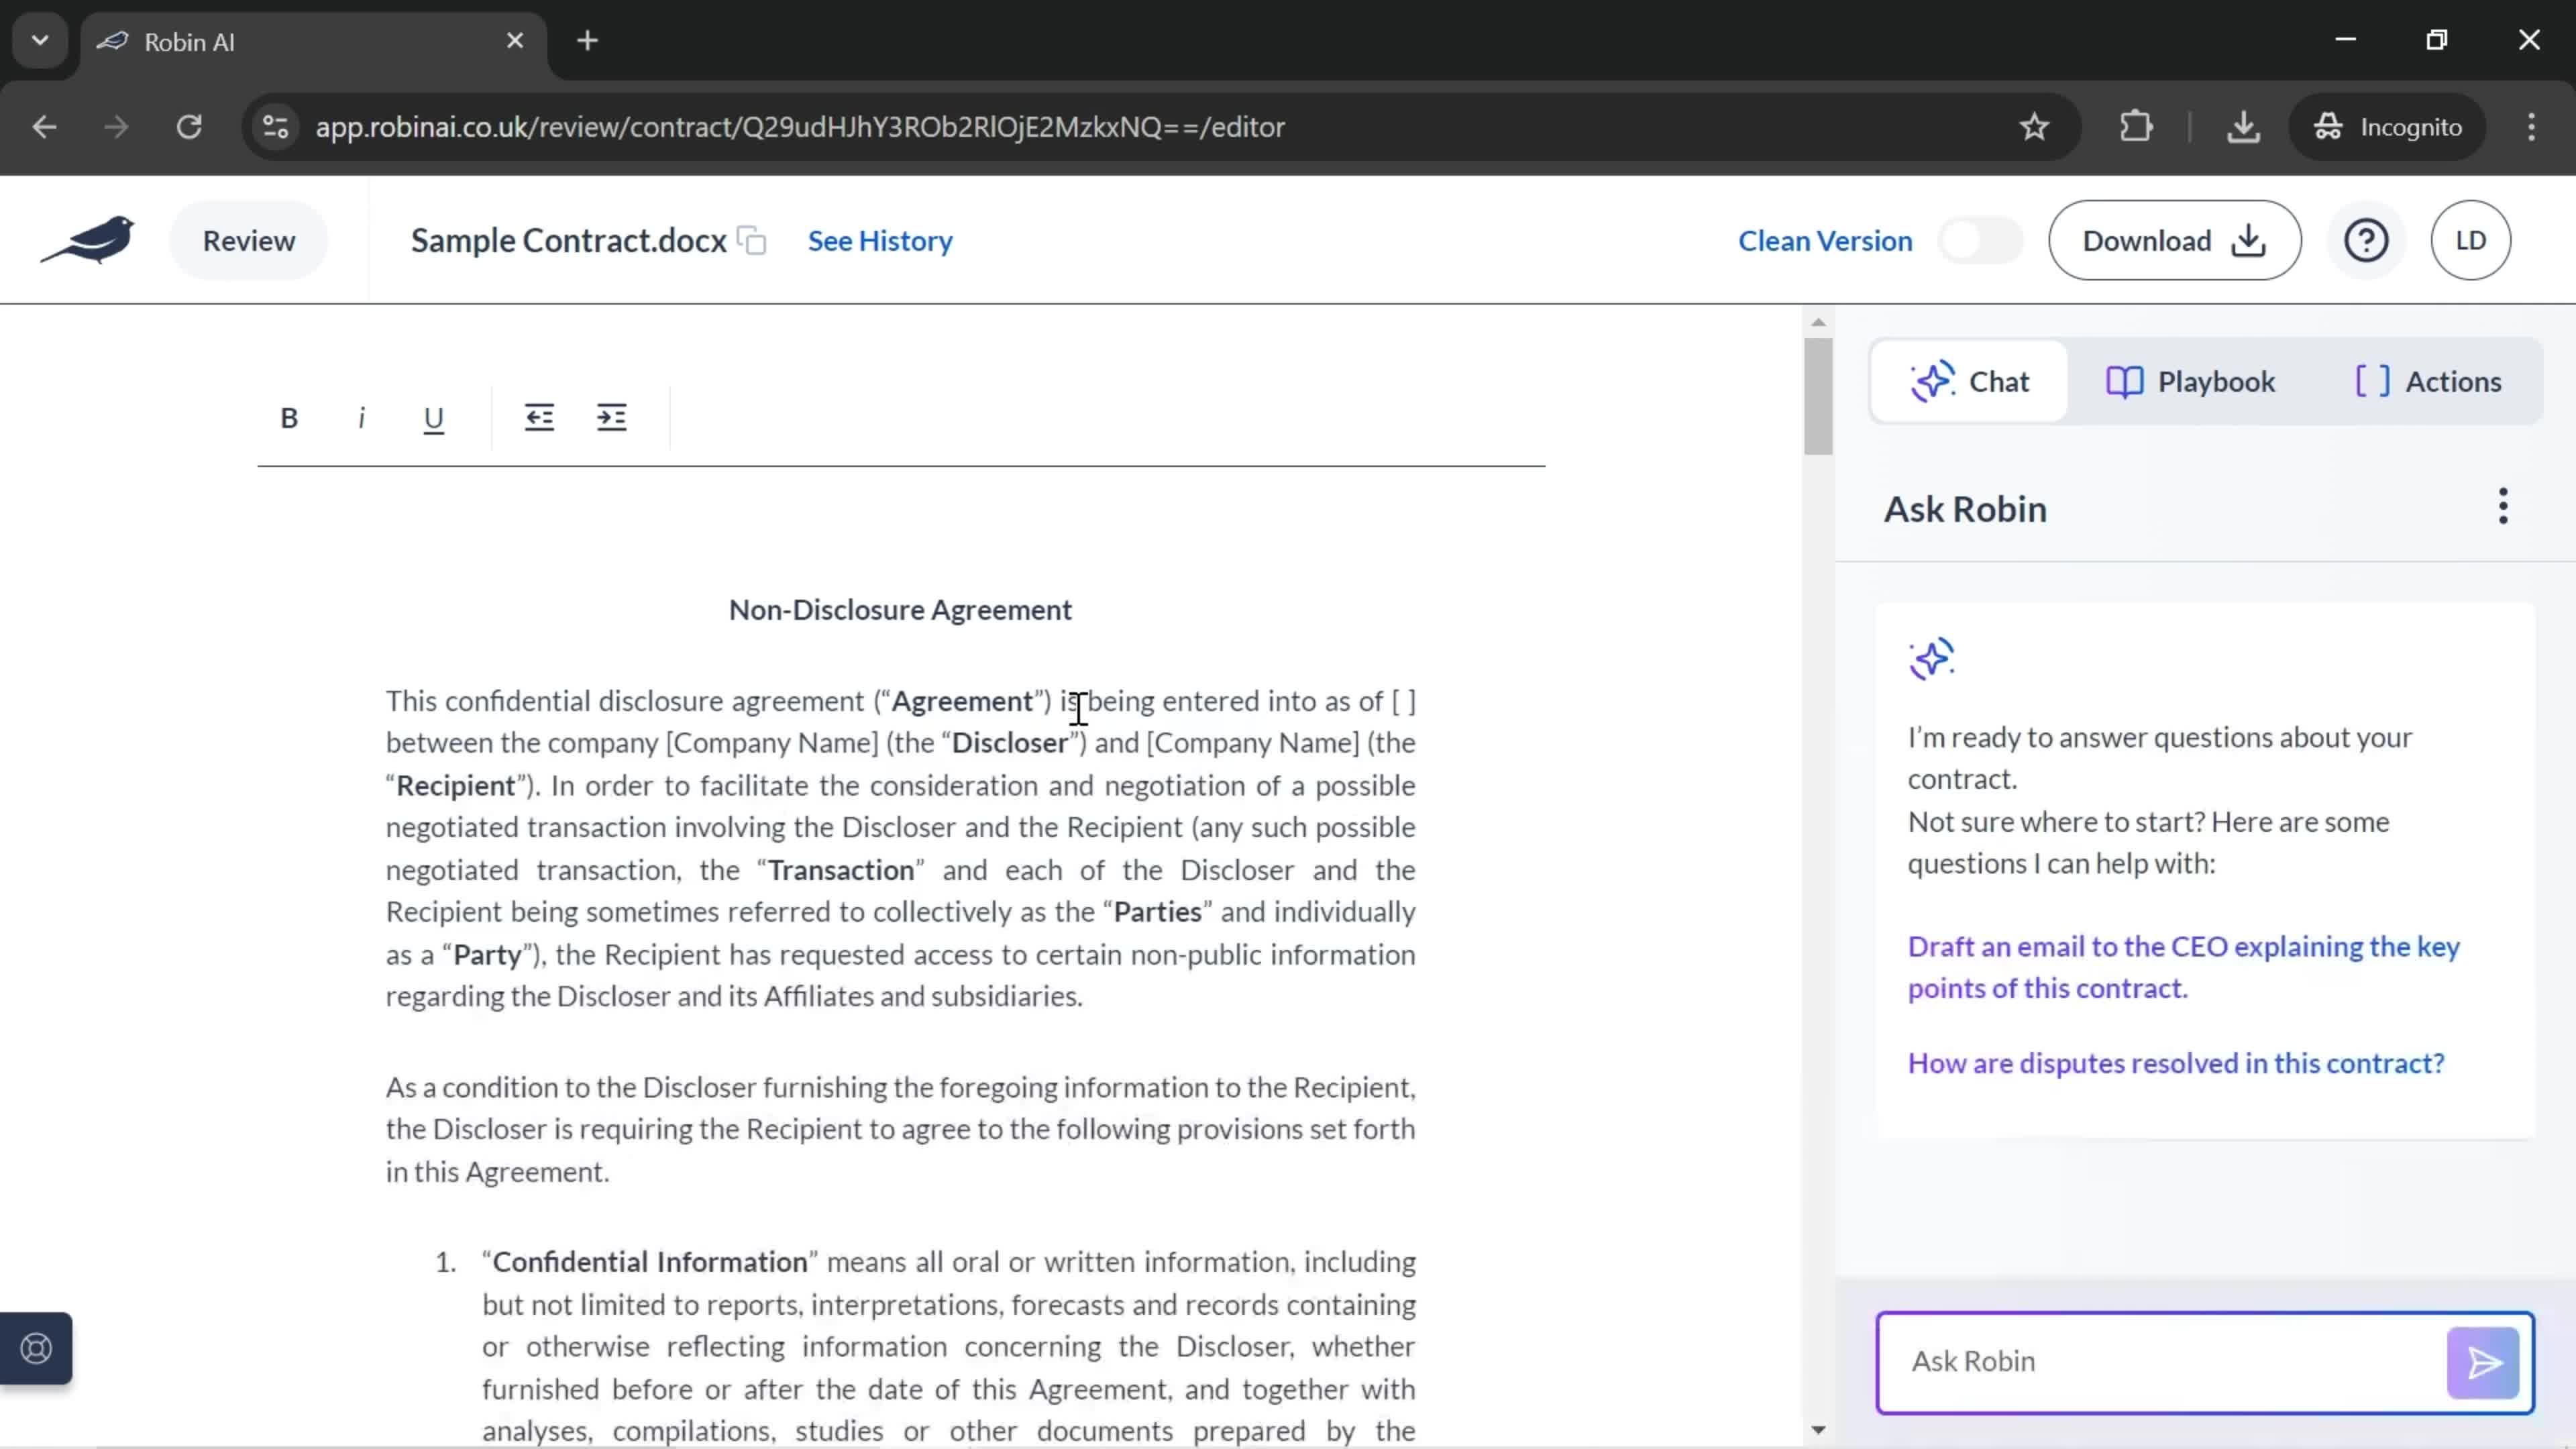Screen dimensions: 2576x1449
Task: Click the increase indent icon
Action: tap(612, 417)
